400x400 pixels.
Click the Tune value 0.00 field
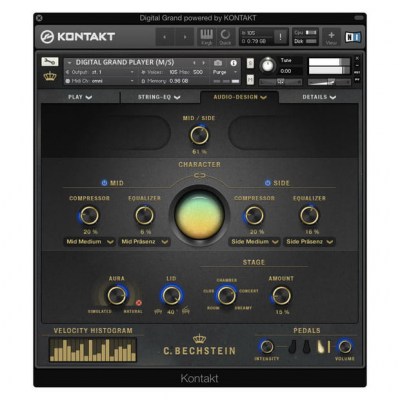[290, 71]
